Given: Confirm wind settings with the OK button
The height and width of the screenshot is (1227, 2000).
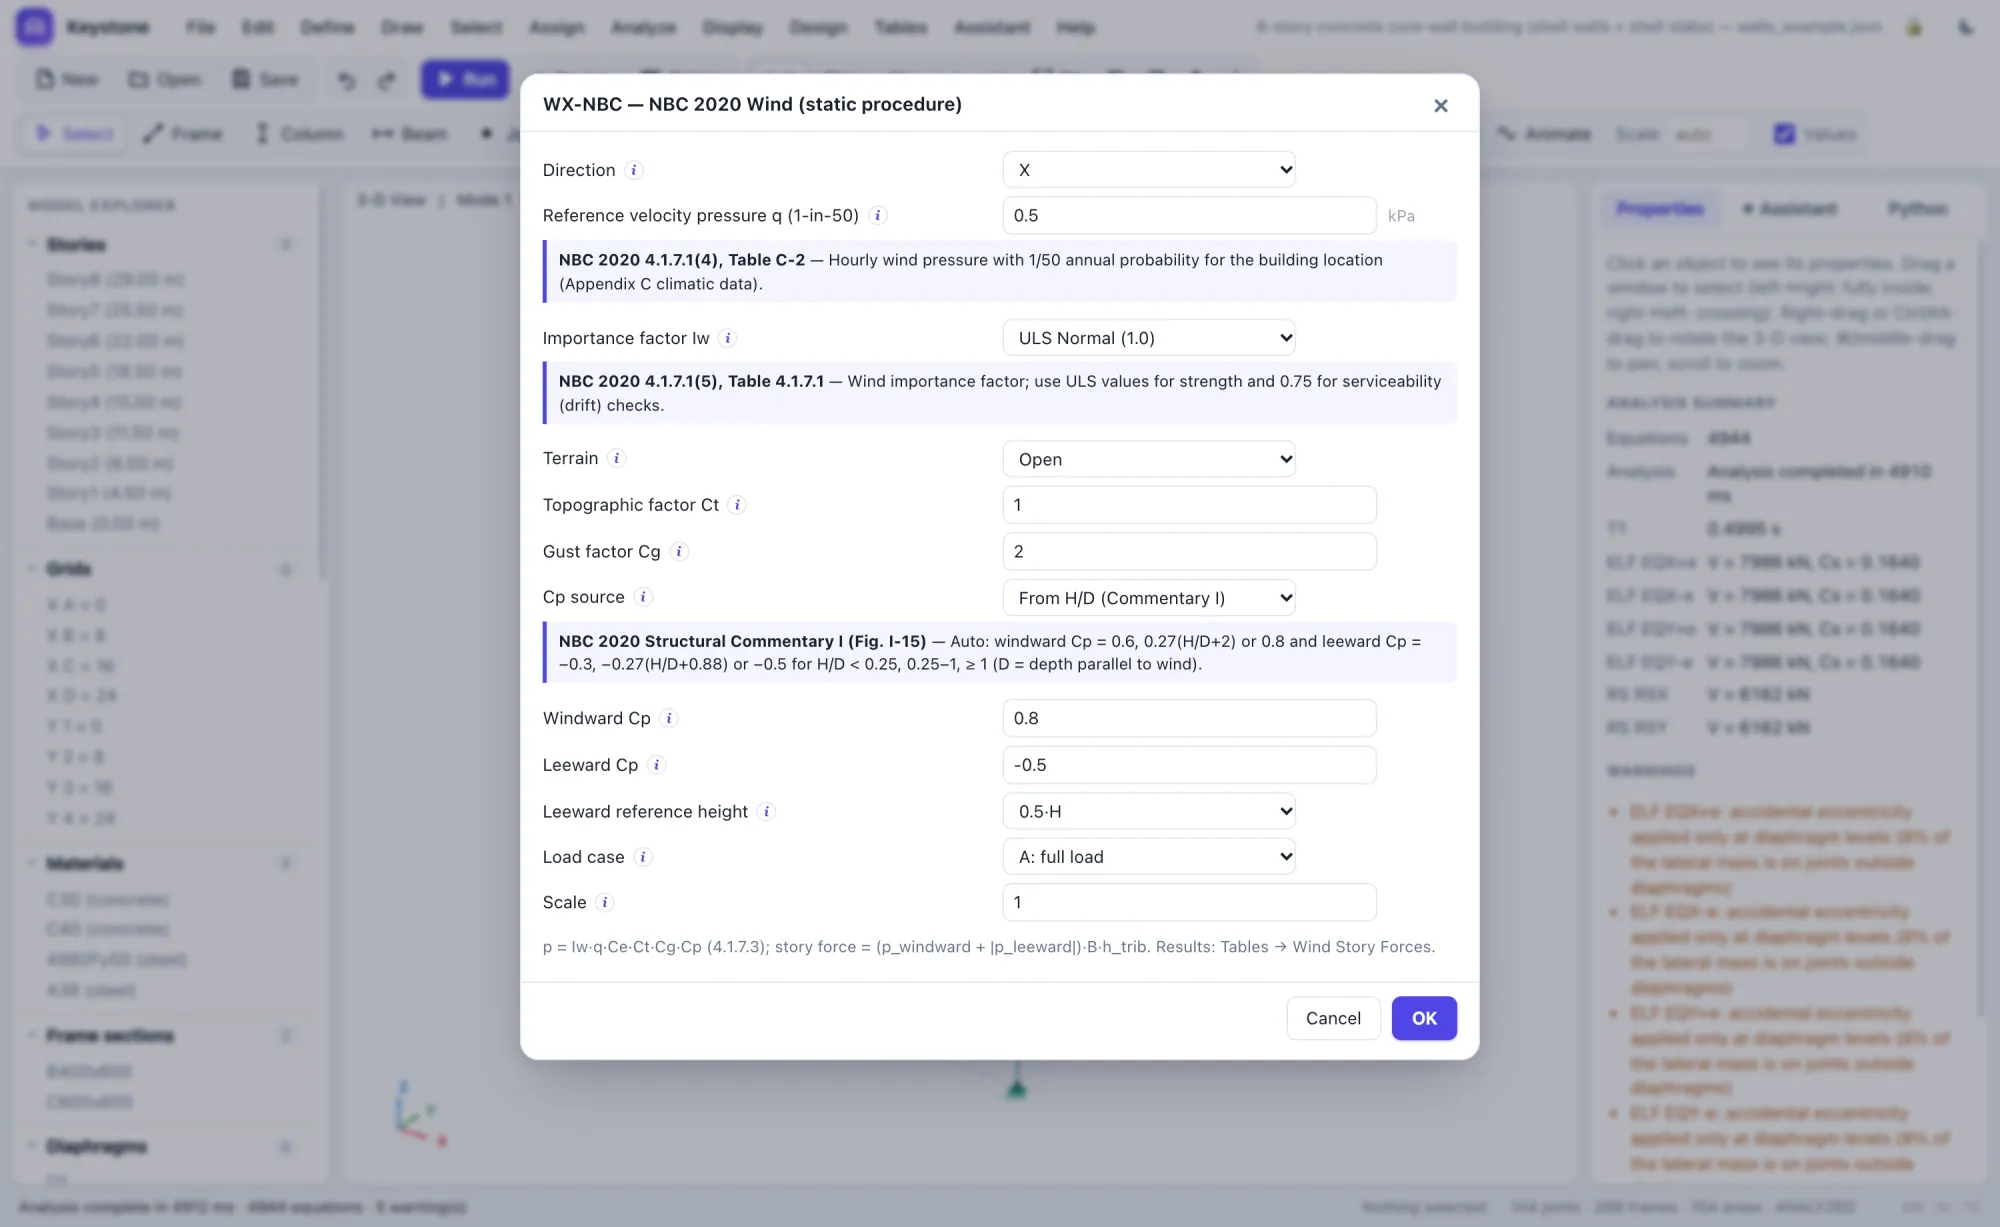Looking at the screenshot, I should [x=1424, y=1018].
